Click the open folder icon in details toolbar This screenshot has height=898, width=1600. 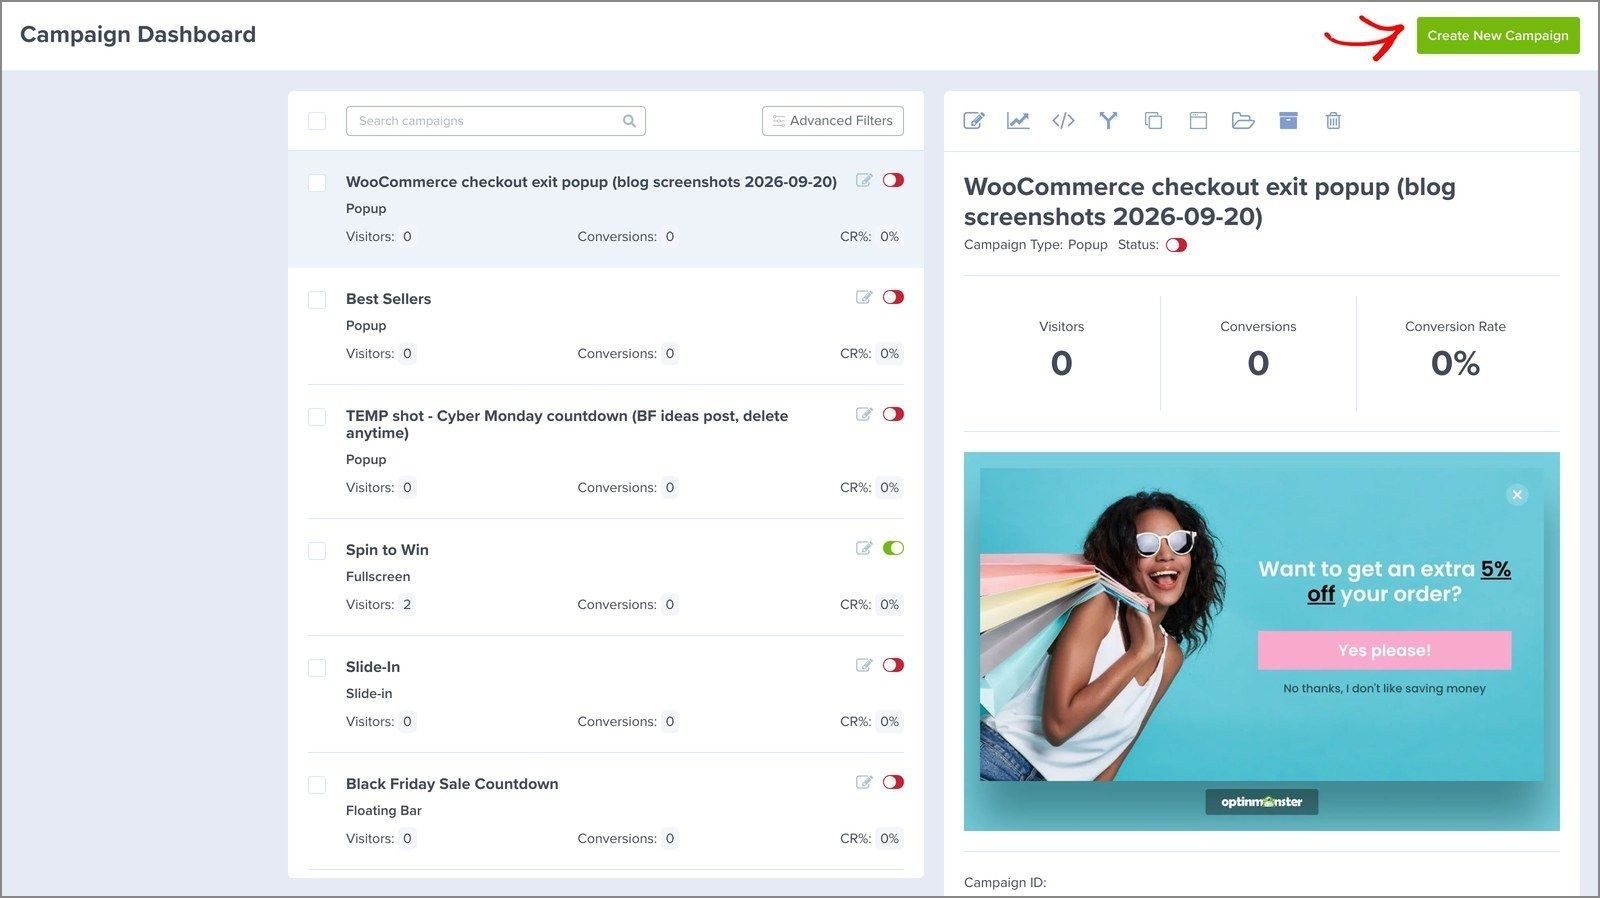coord(1243,121)
